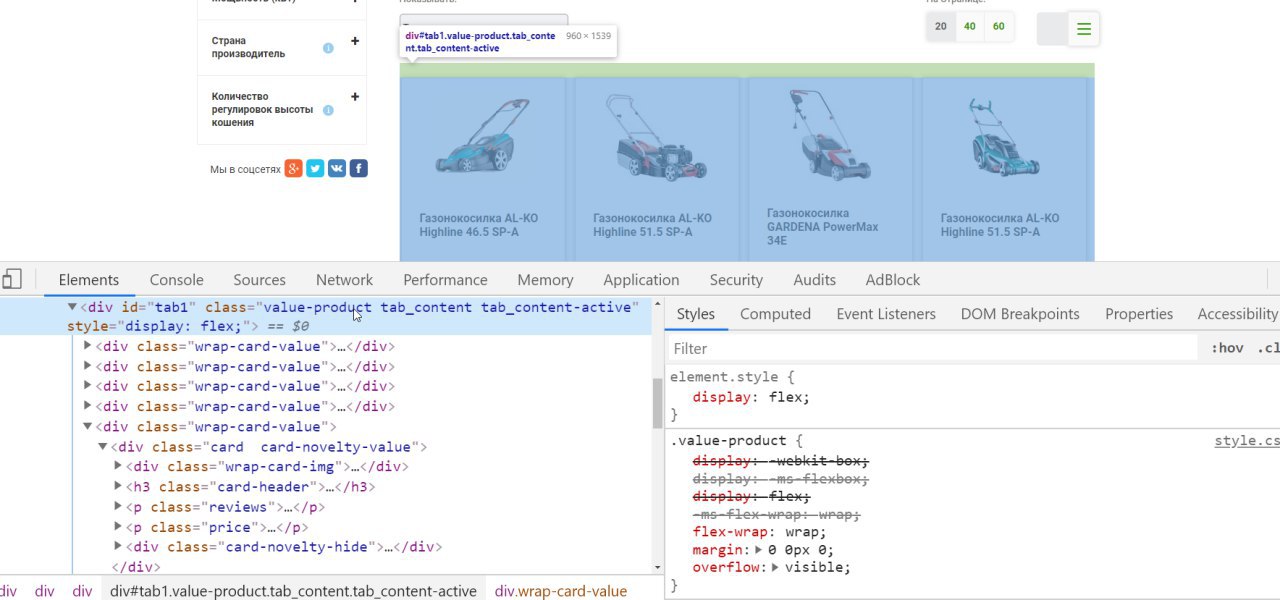
Task: Select breadcrumb div#tab1.value-product.tab_content.tab_content-active
Action: (x=294, y=591)
